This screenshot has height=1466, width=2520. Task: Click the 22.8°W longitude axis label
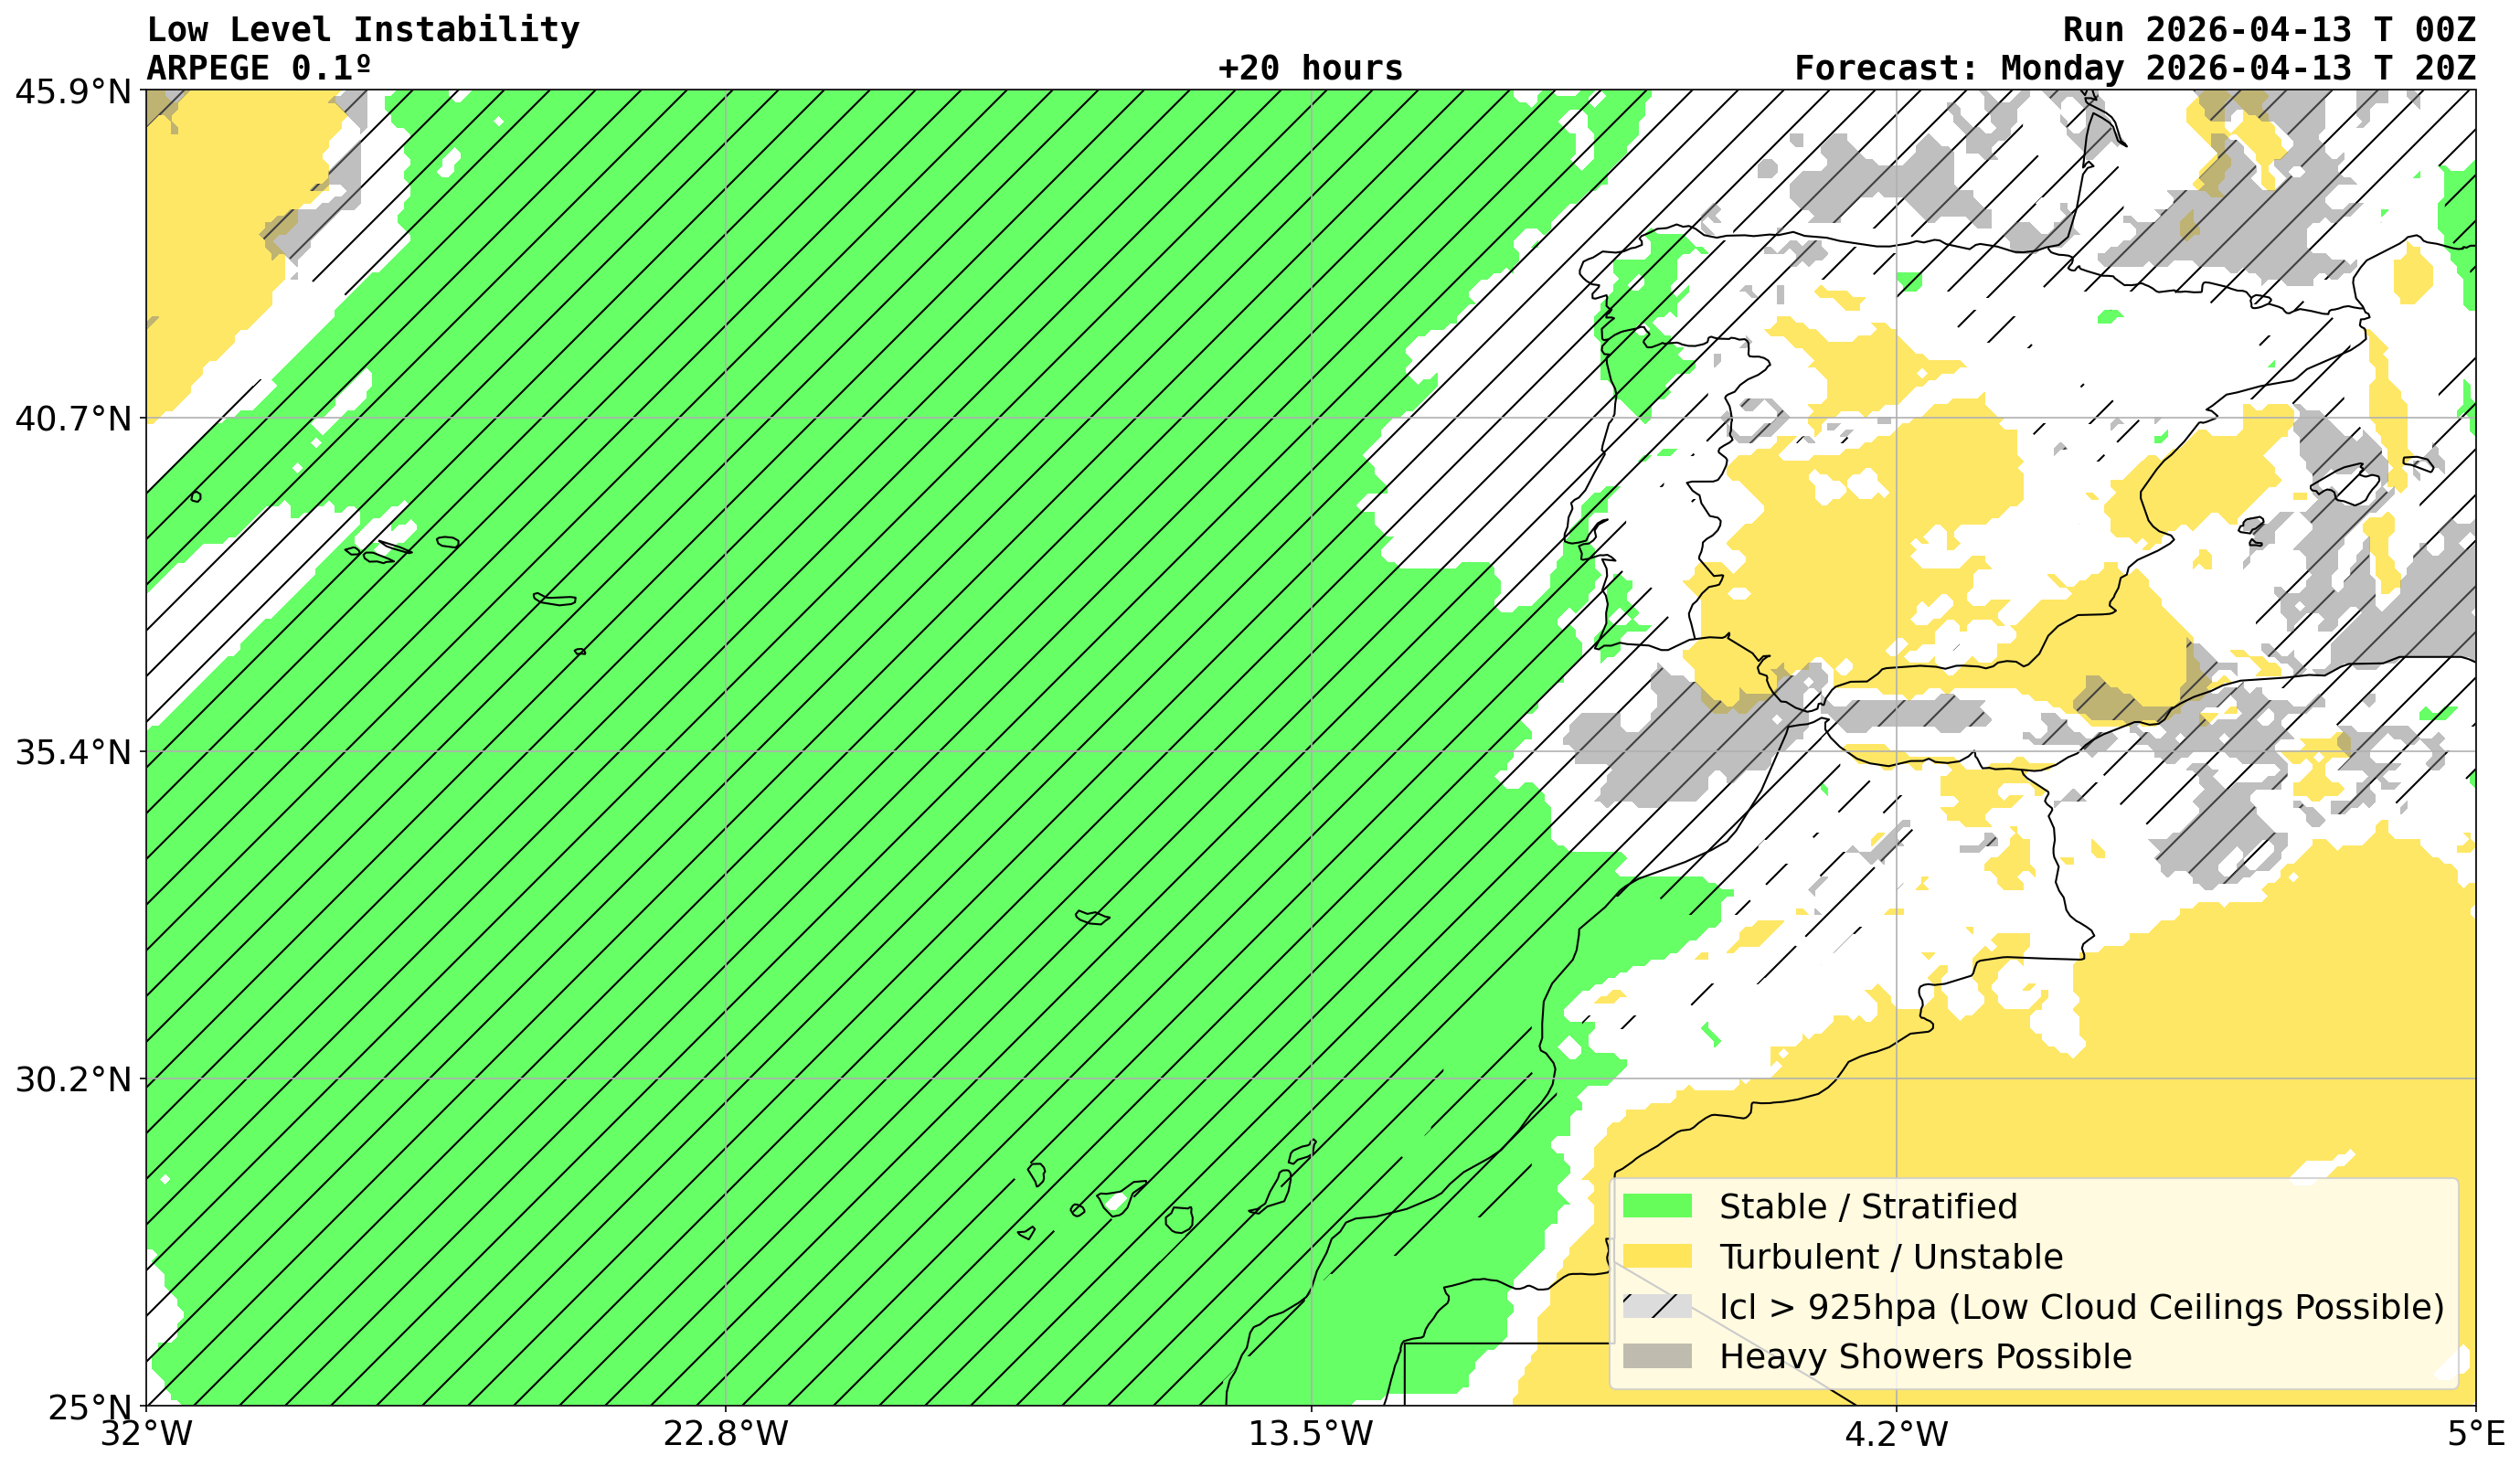726,1434
